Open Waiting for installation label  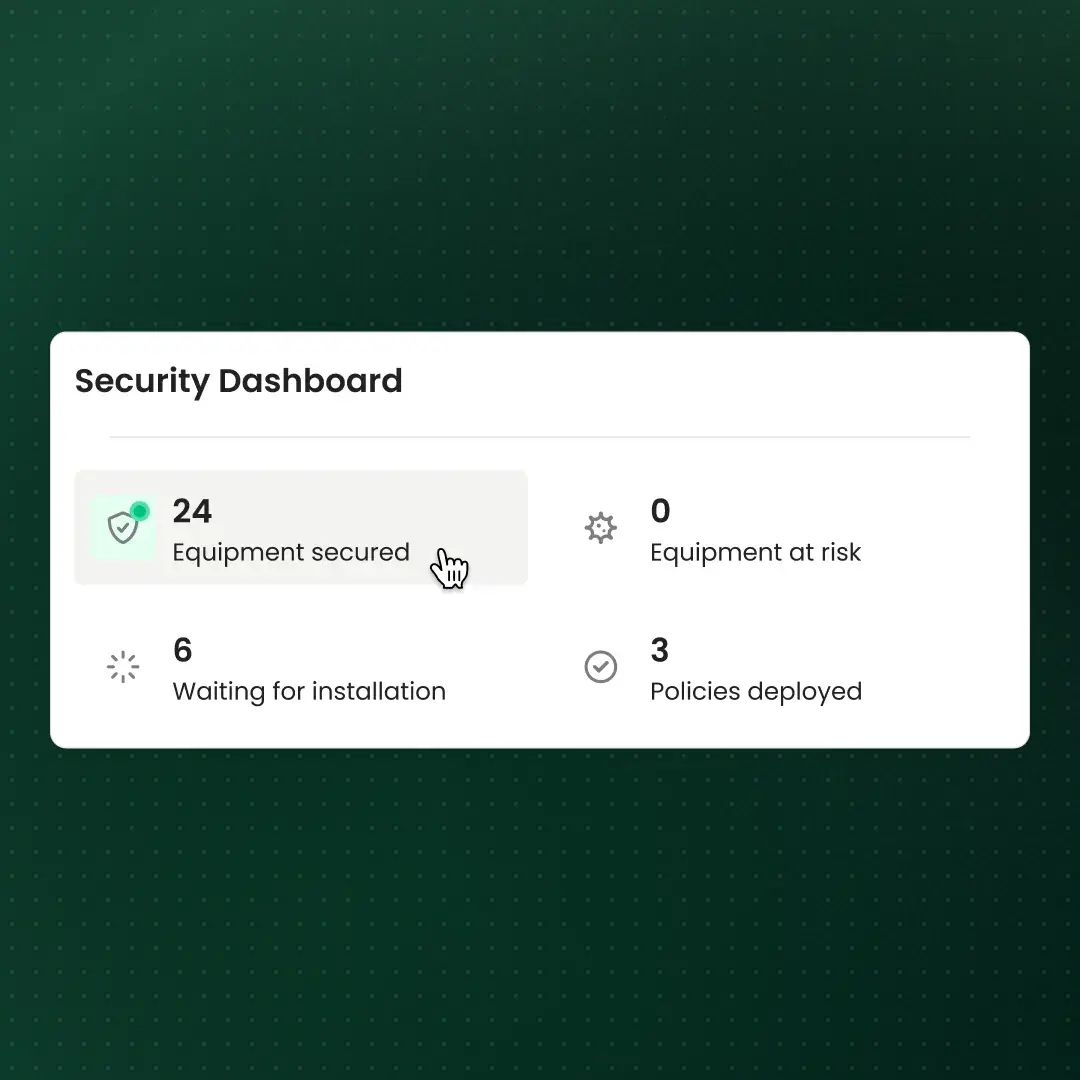[x=309, y=691]
